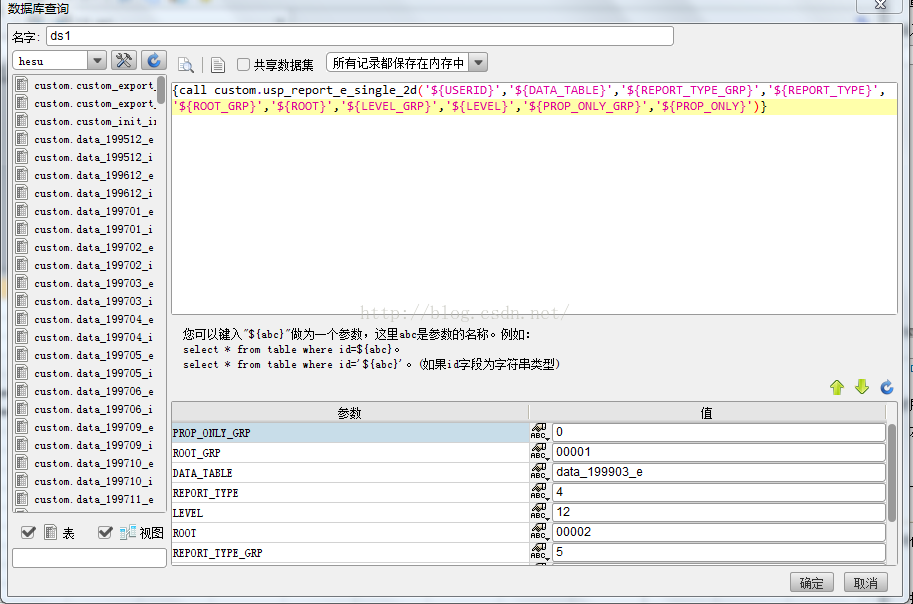Change value type icon for REPORT_TYPE_GRP
913x604 pixels.
[539, 552]
